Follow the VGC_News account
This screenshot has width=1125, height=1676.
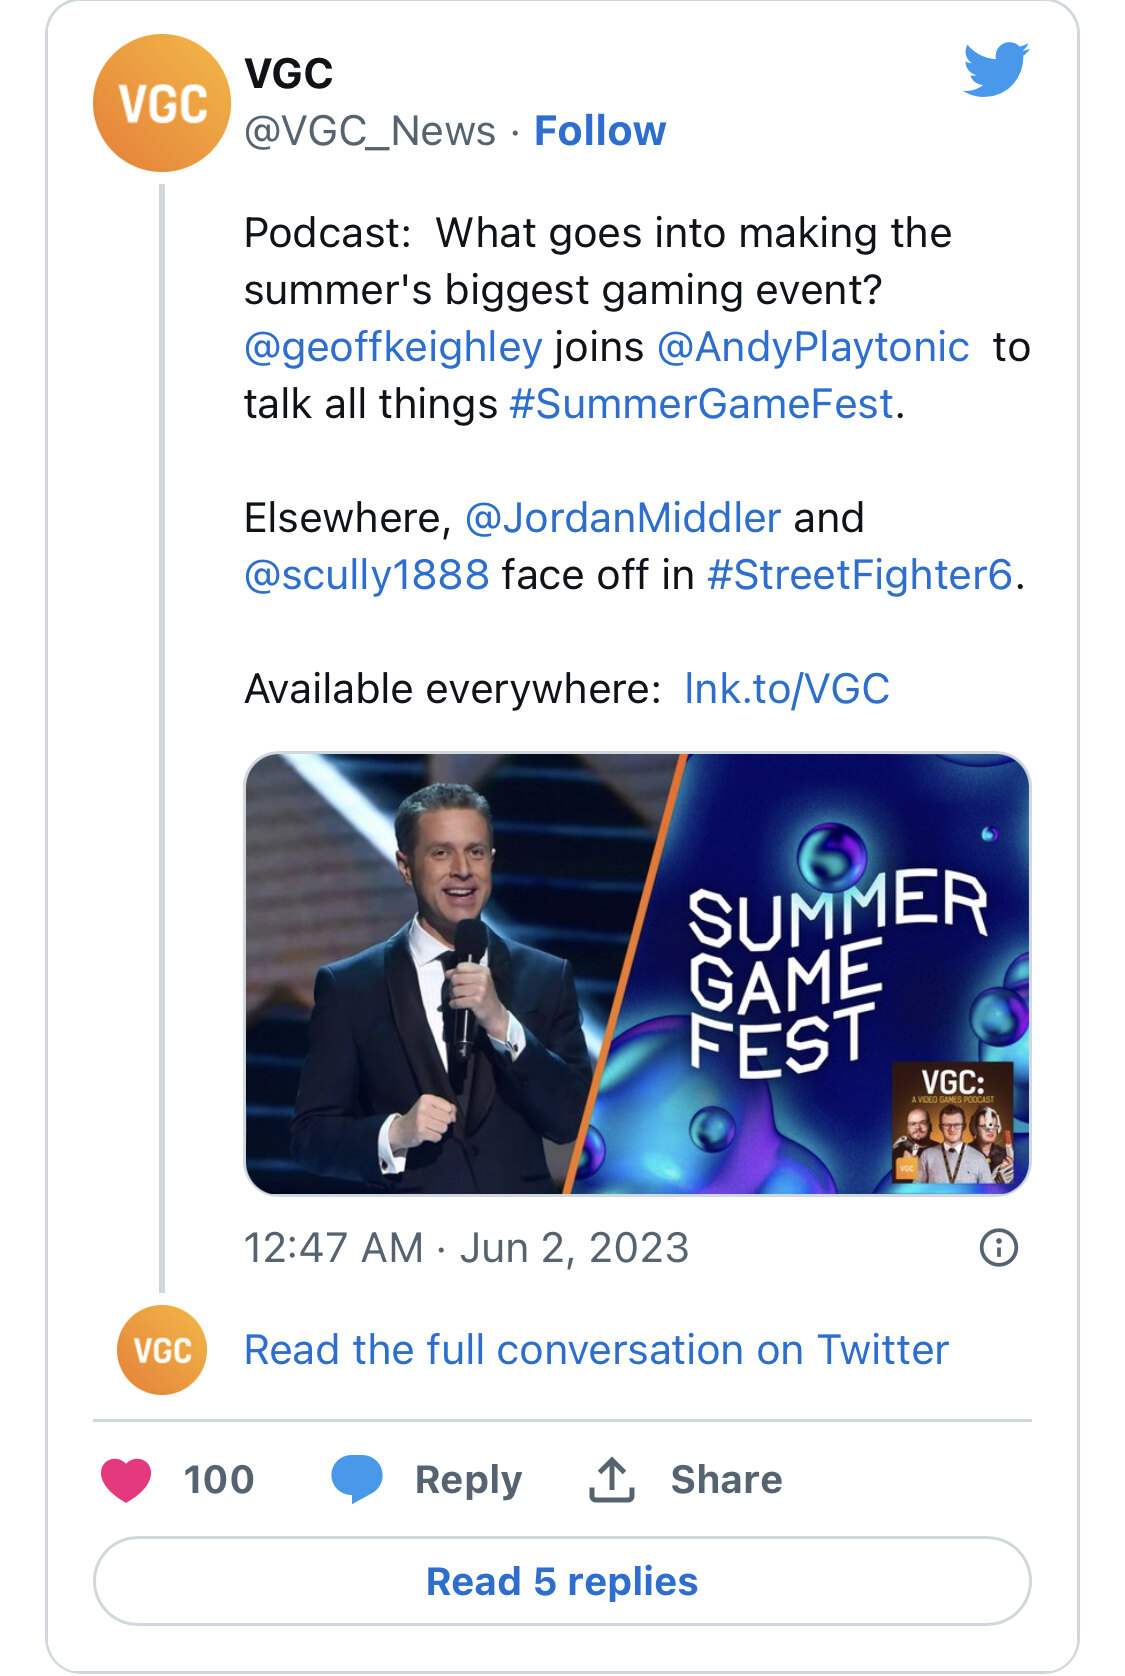coord(600,131)
